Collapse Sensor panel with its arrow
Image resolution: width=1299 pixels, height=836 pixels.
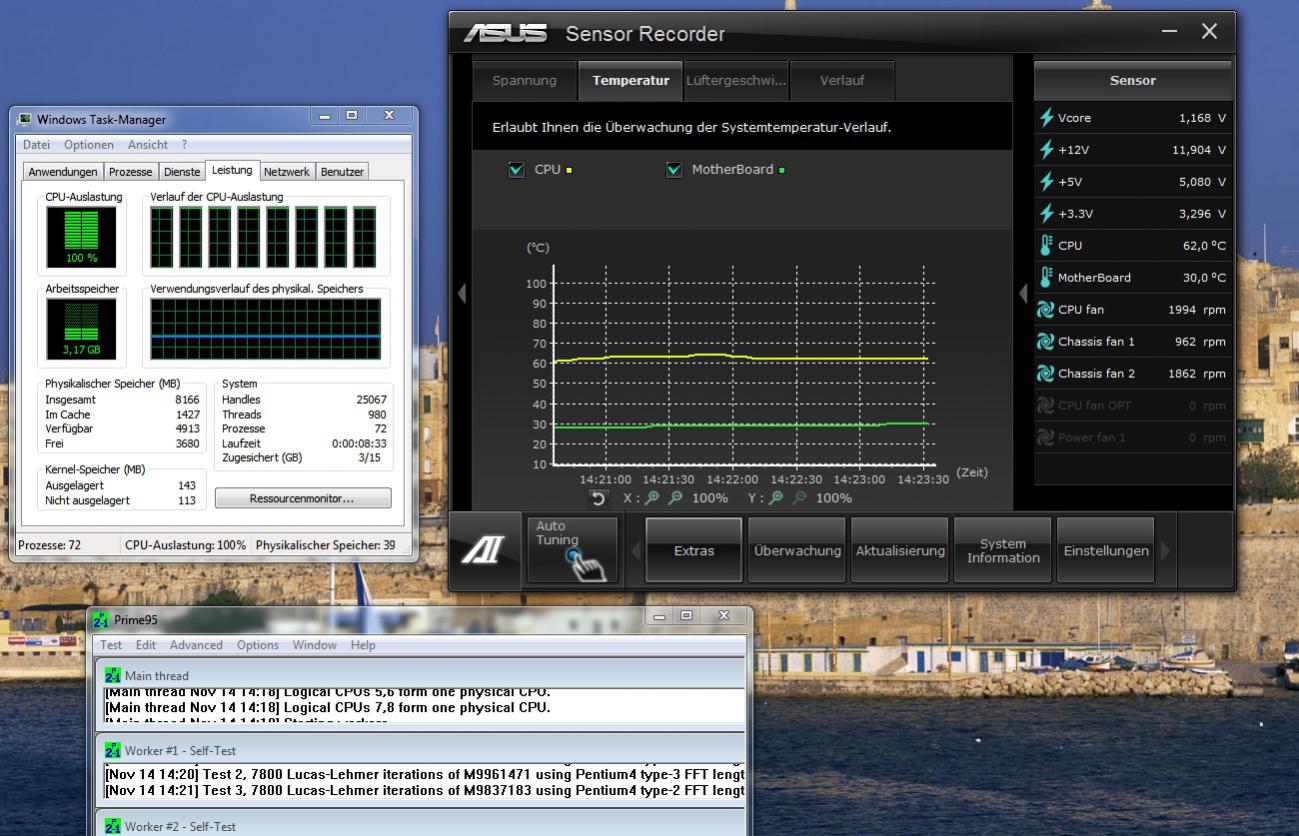[x=1022, y=293]
